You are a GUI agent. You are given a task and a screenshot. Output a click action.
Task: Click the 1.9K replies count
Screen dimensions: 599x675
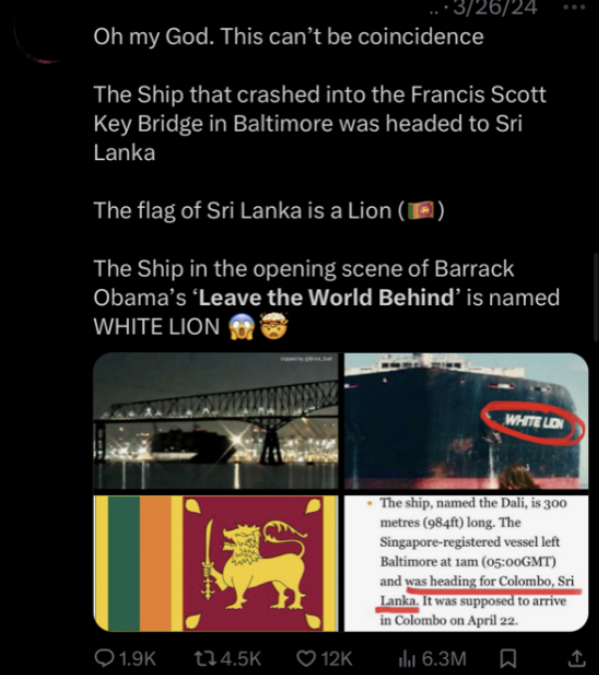coord(137,659)
